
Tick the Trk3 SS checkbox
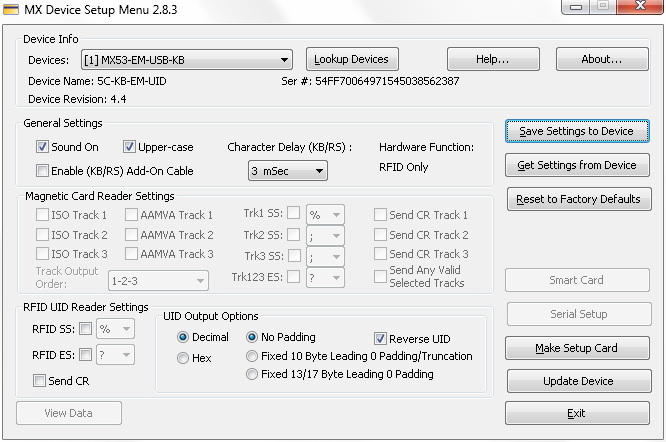coord(294,256)
